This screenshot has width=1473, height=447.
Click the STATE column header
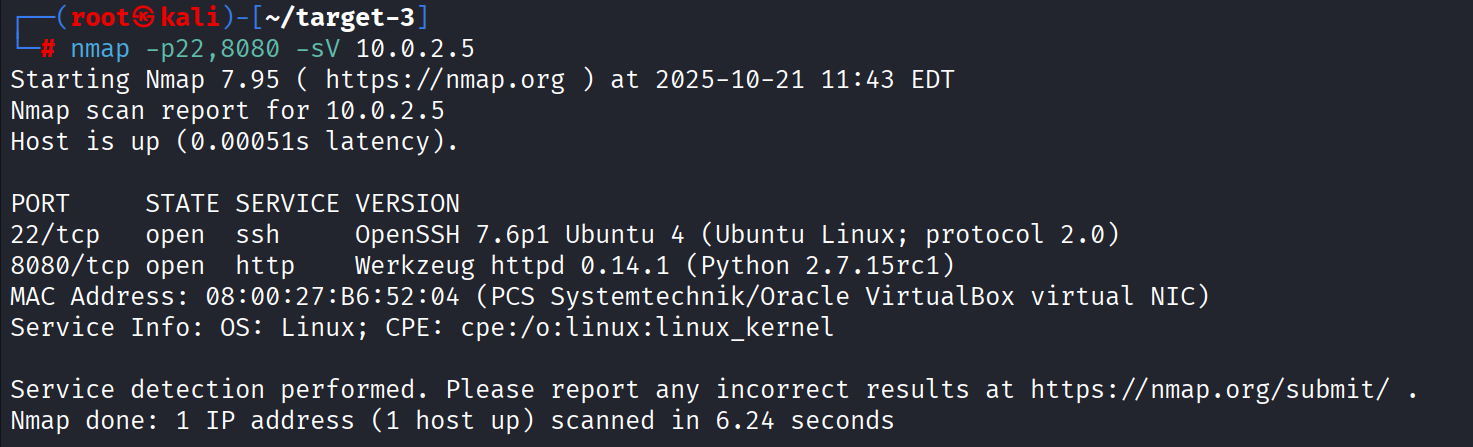pos(182,204)
